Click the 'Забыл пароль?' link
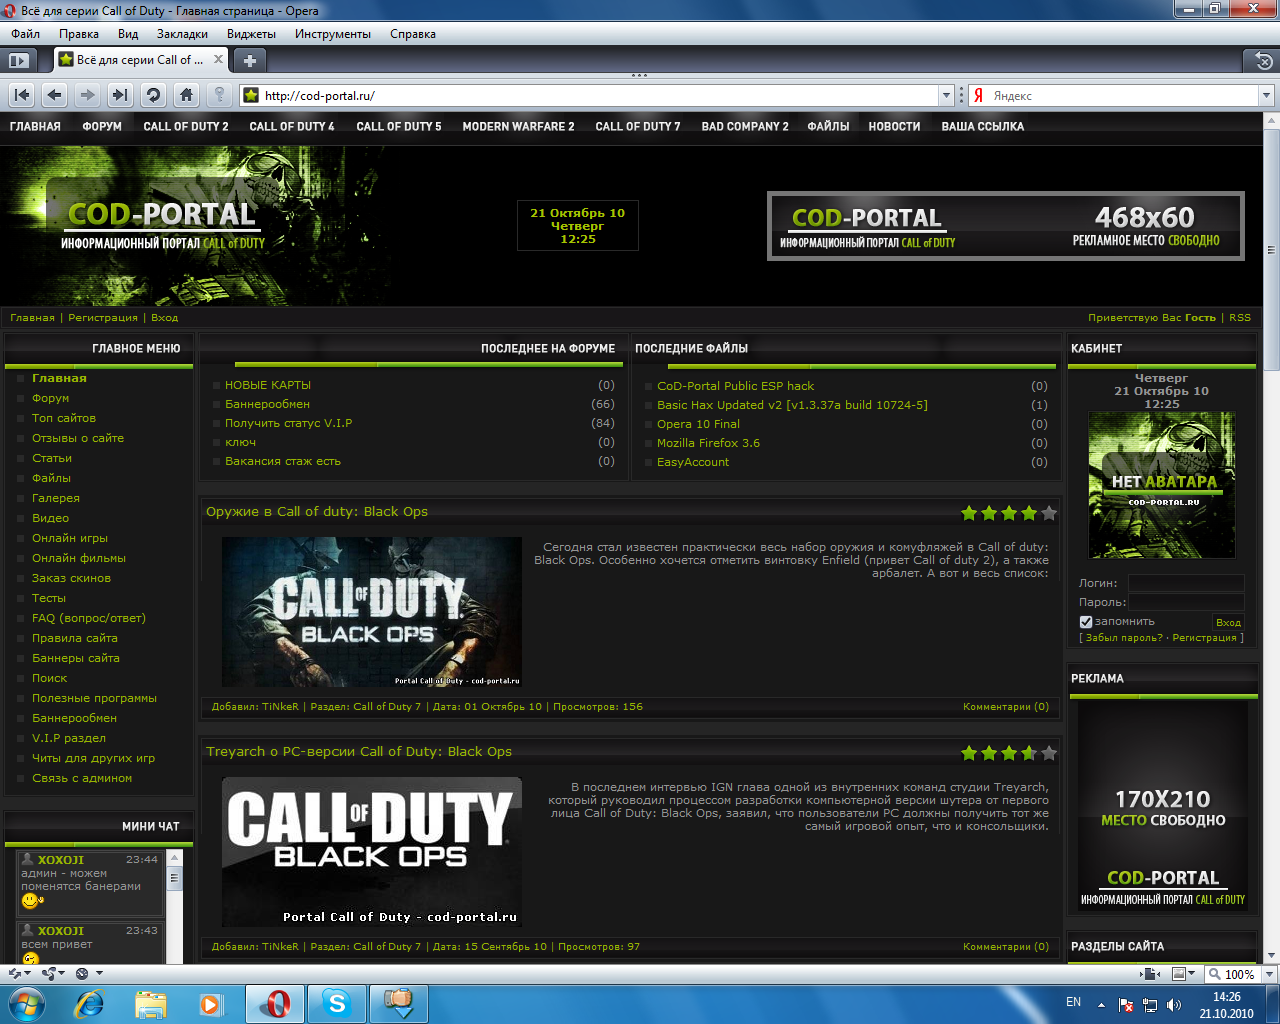This screenshot has width=1280, height=1024. click(x=1124, y=638)
